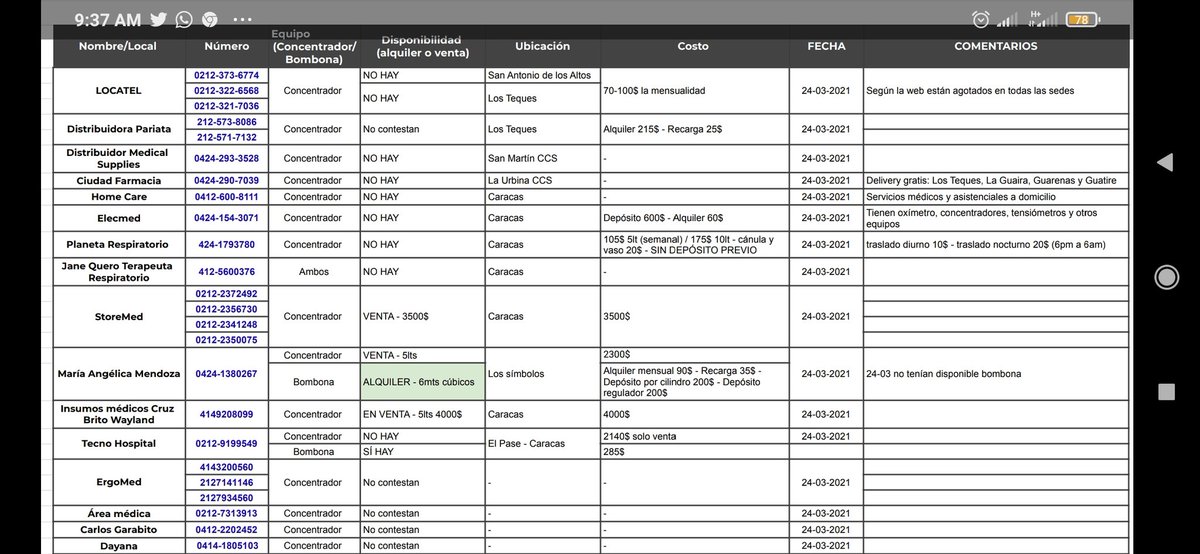Select the ErgoMed name cell

[117, 482]
